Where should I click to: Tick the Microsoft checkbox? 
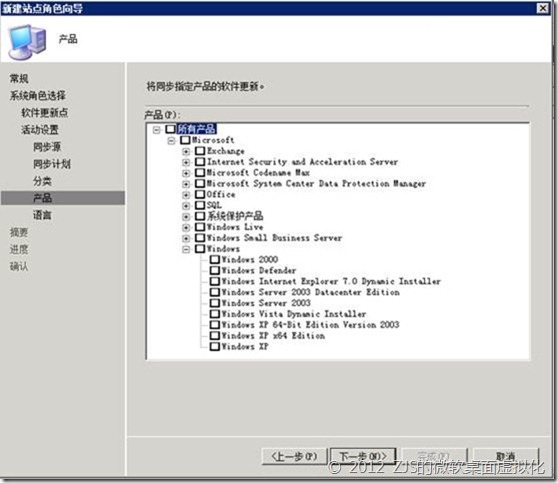click(185, 140)
